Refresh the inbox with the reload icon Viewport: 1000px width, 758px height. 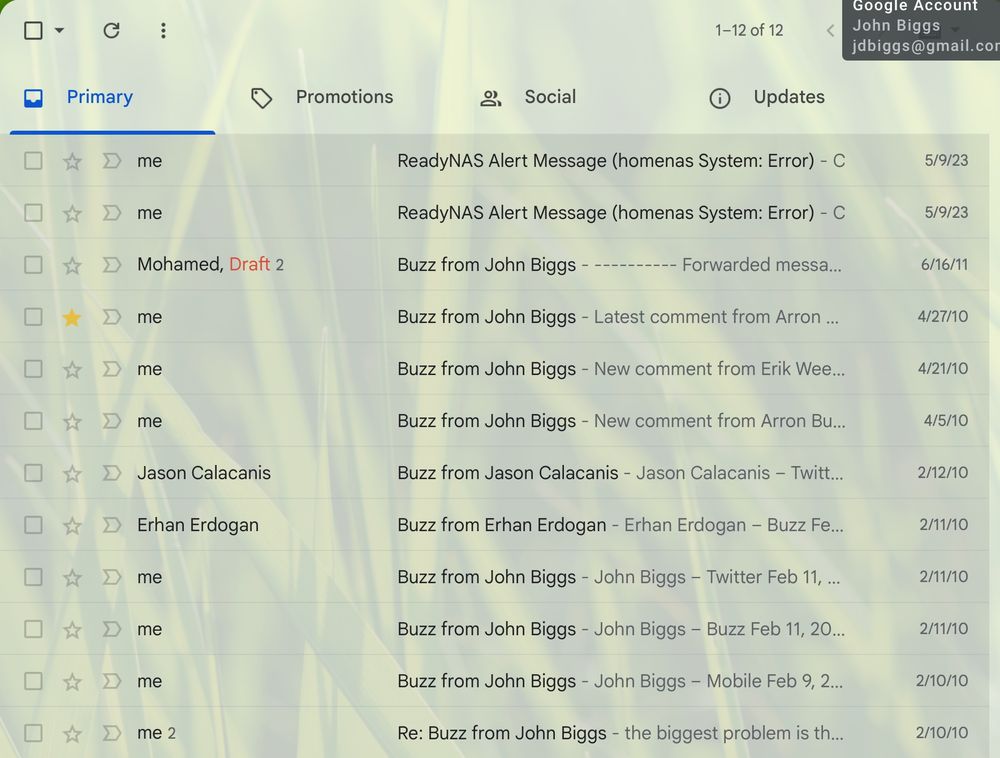point(111,30)
